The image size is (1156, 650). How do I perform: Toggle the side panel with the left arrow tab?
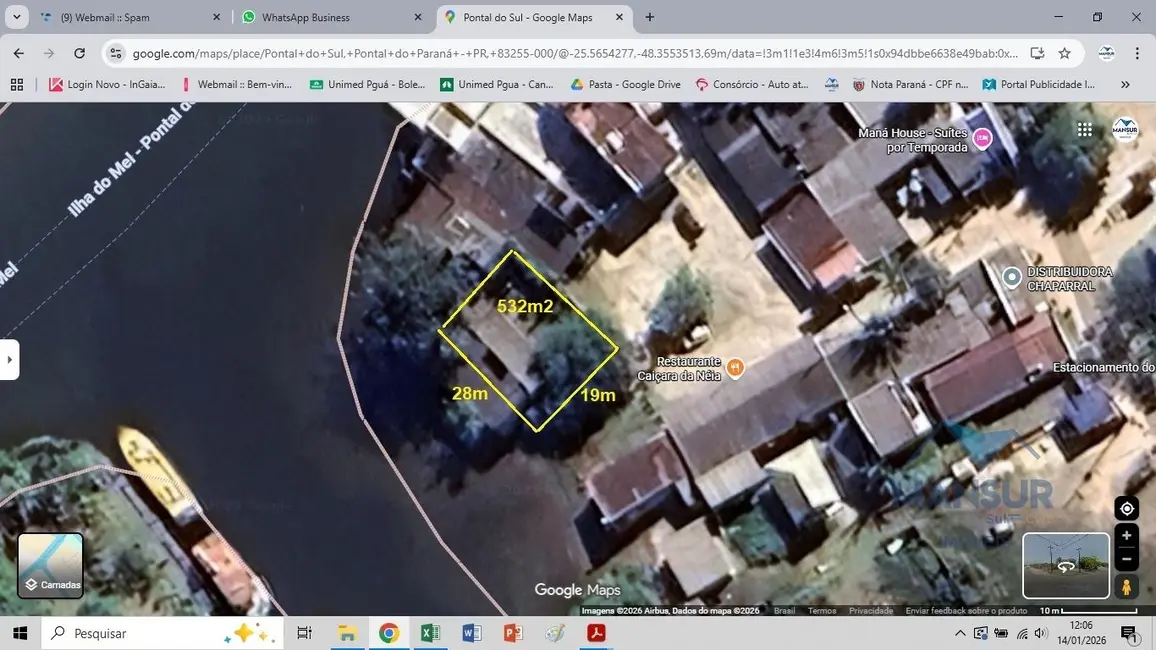point(10,358)
